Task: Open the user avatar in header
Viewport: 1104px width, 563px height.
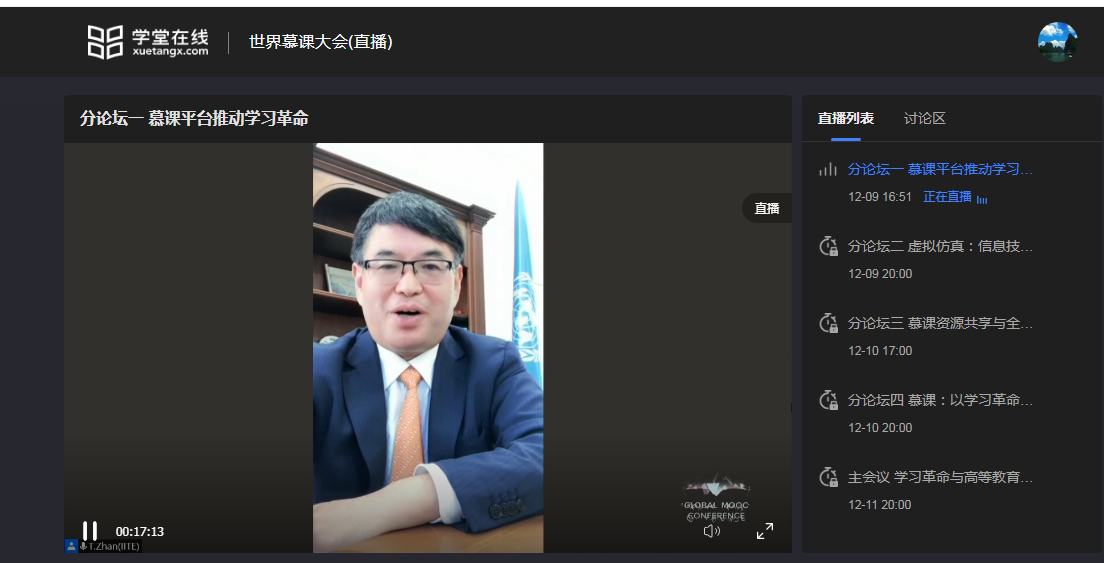Action: click(1057, 42)
